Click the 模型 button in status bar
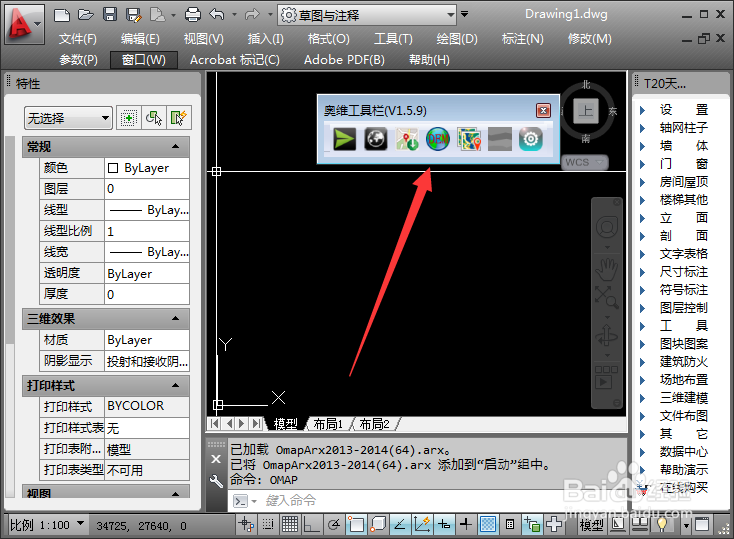Screen dimensions: 734x539 tap(591, 525)
